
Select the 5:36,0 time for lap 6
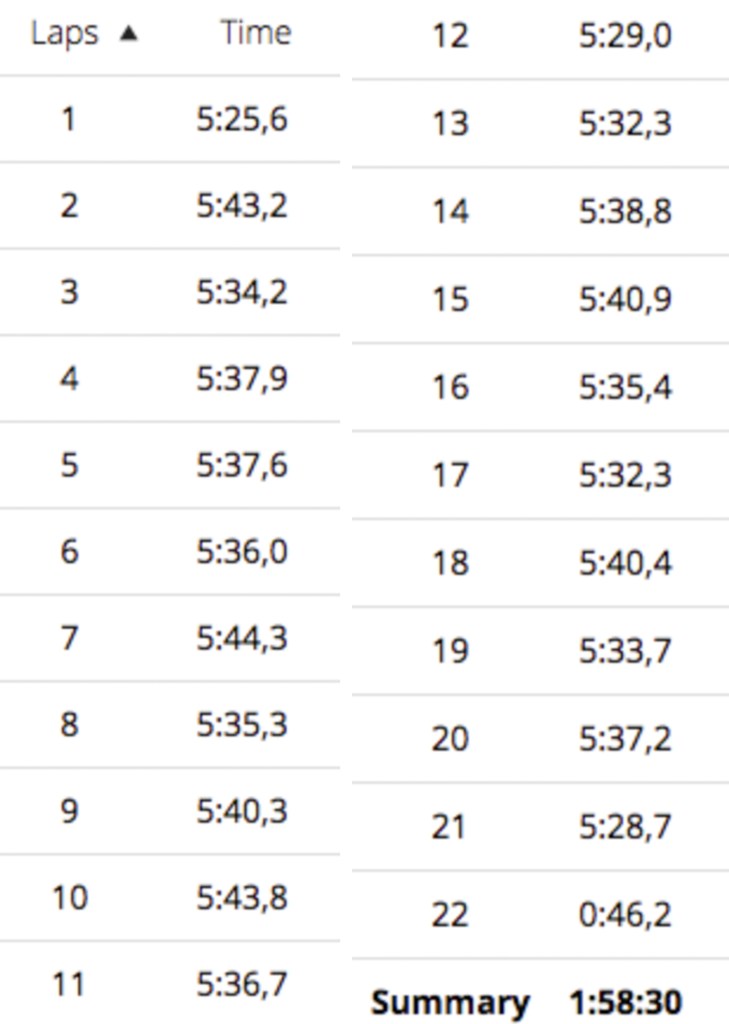click(242, 551)
